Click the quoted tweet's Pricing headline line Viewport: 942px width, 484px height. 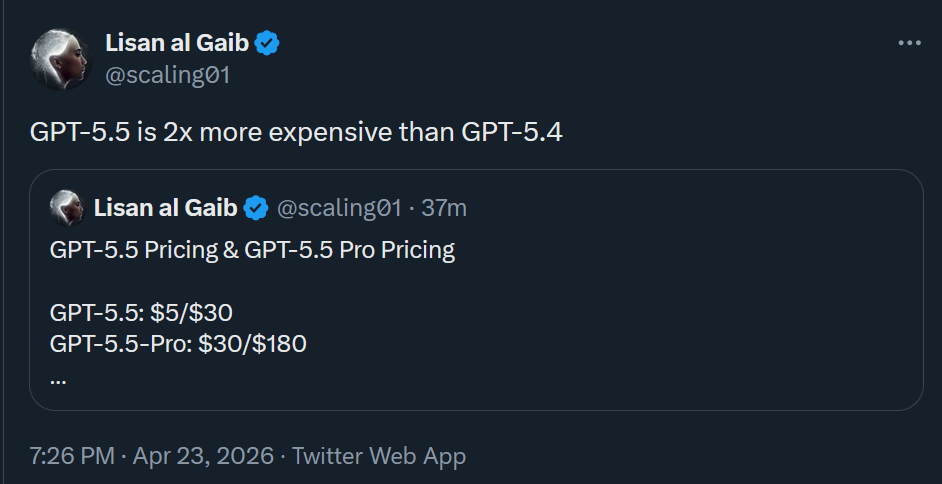tap(252, 250)
